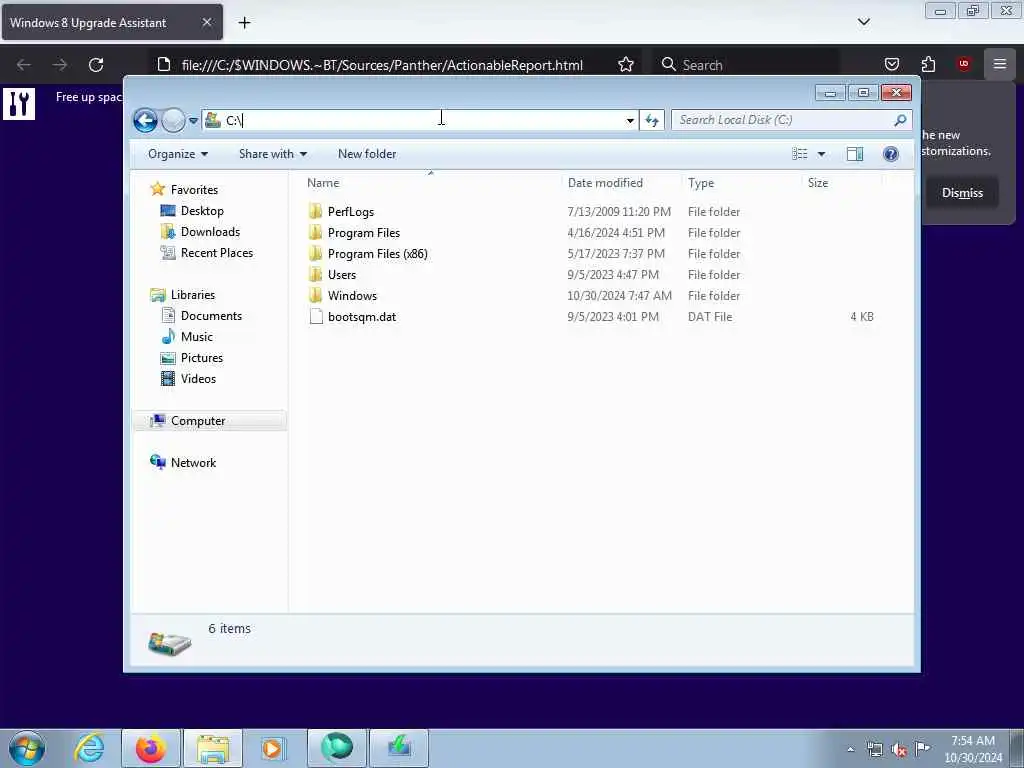Screen dimensions: 1024x768
Task: Open Recent Places in Favorites
Action: pyautogui.click(x=217, y=253)
